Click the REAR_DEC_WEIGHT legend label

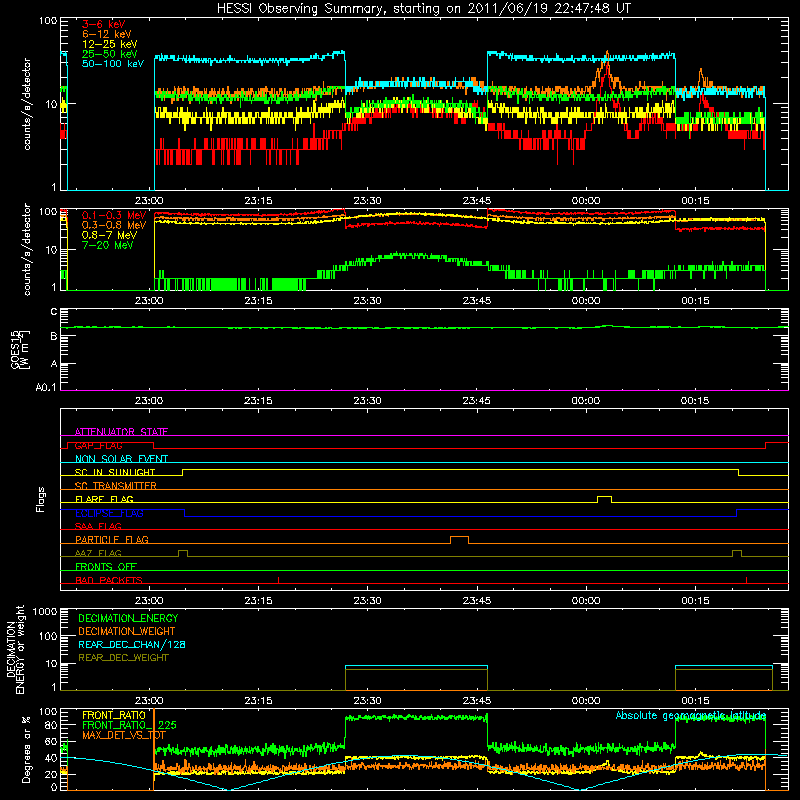click(123, 658)
